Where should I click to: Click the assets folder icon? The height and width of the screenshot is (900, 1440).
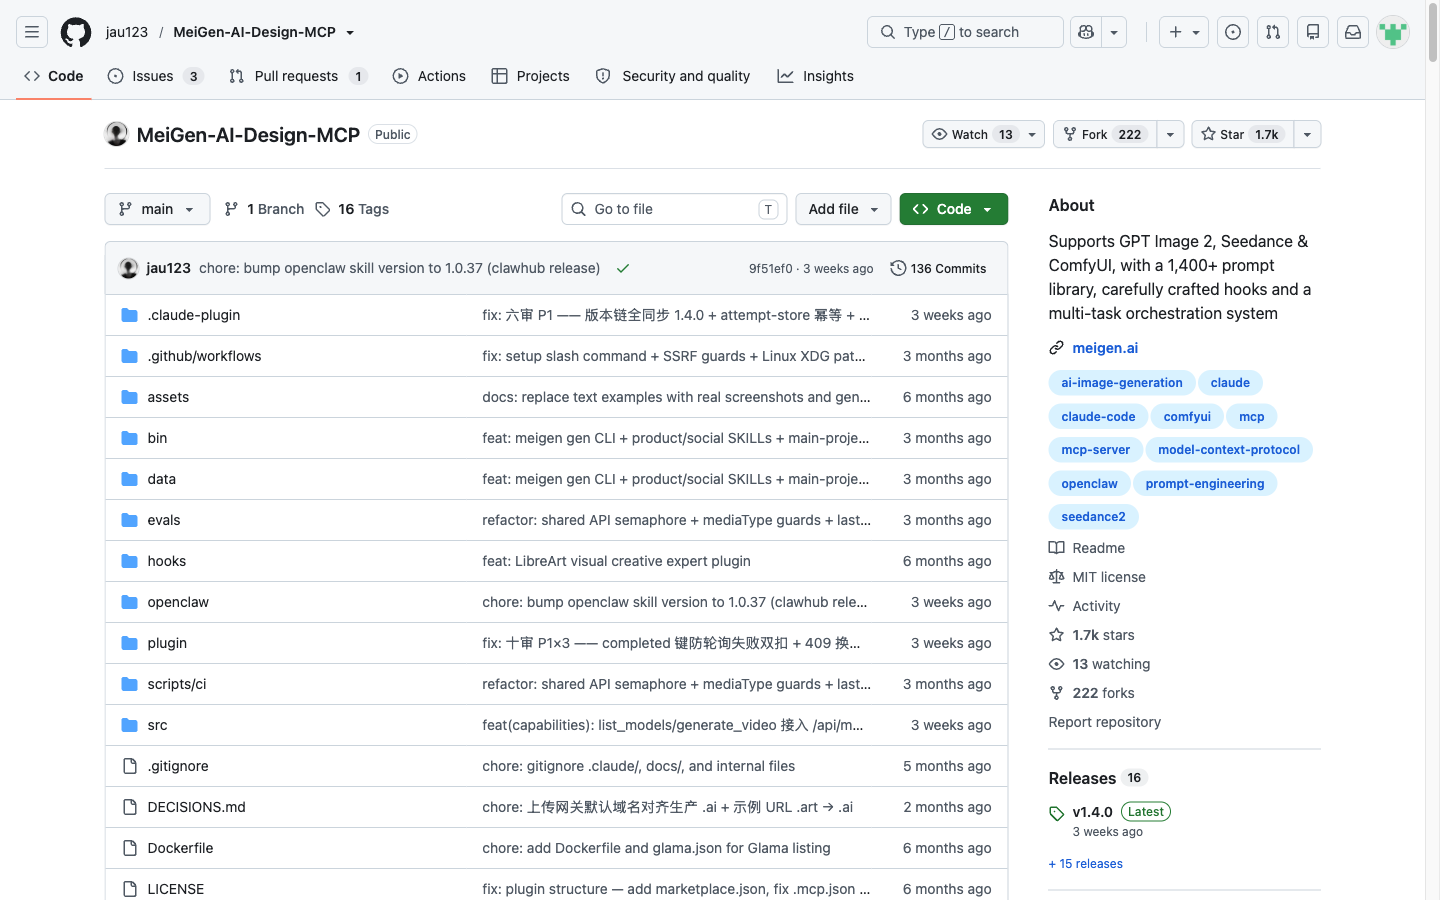[x=129, y=397]
